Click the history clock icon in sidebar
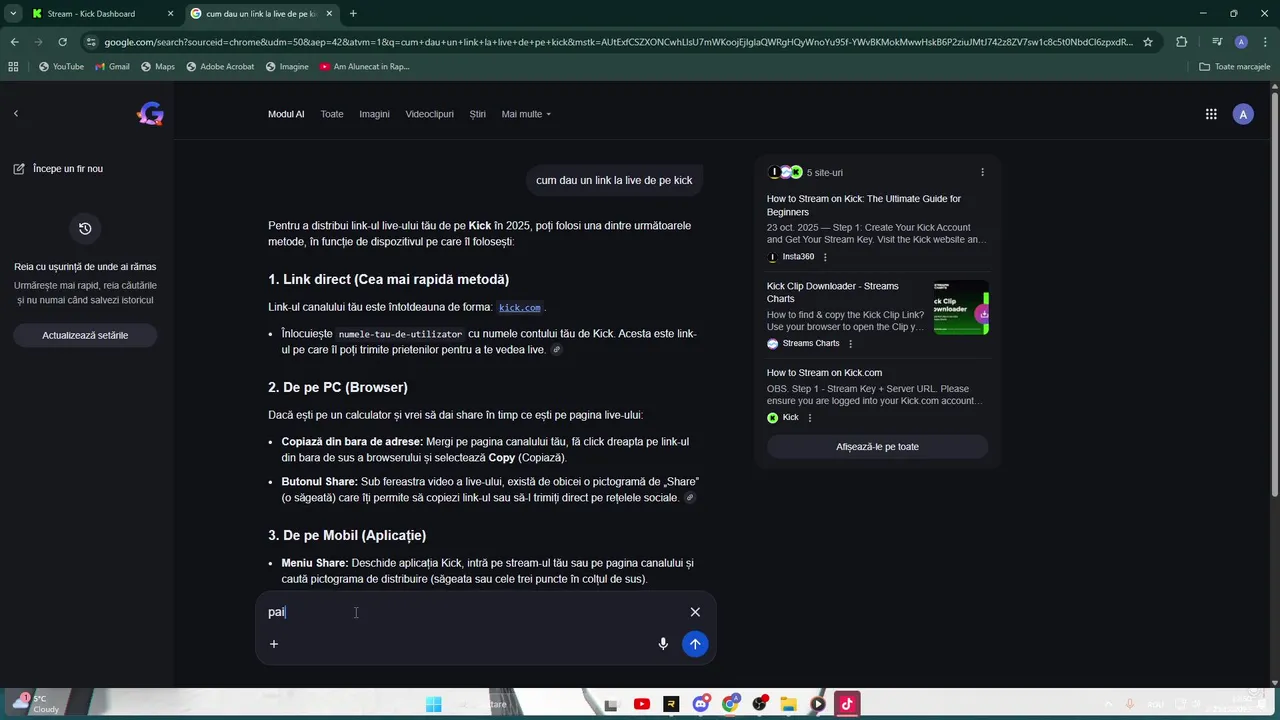Screen dimensions: 1280x720 pyautogui.click(x=85, y=229)
